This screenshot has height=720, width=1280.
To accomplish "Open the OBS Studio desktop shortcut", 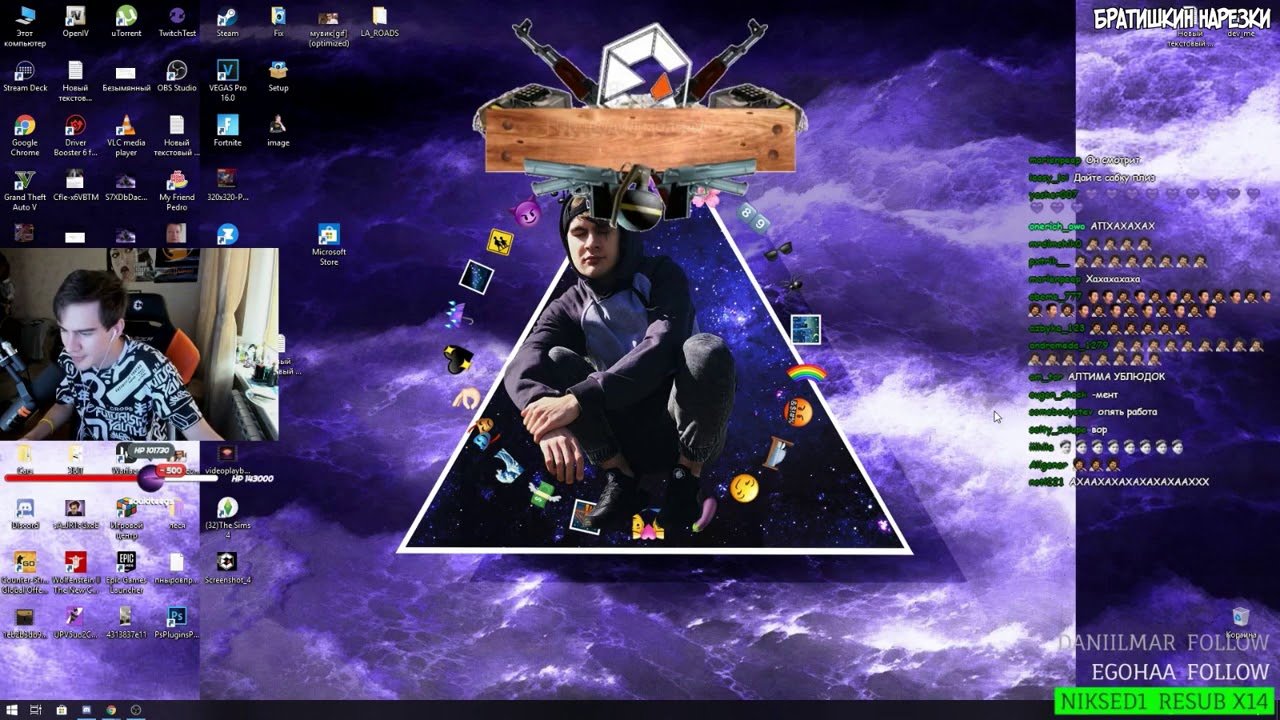I will (177, 71).
